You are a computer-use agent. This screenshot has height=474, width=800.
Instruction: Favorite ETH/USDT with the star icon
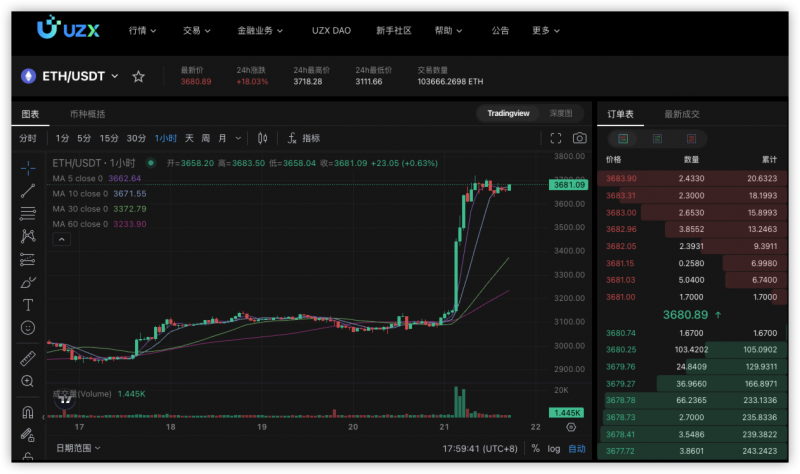[x=138, y=77]
